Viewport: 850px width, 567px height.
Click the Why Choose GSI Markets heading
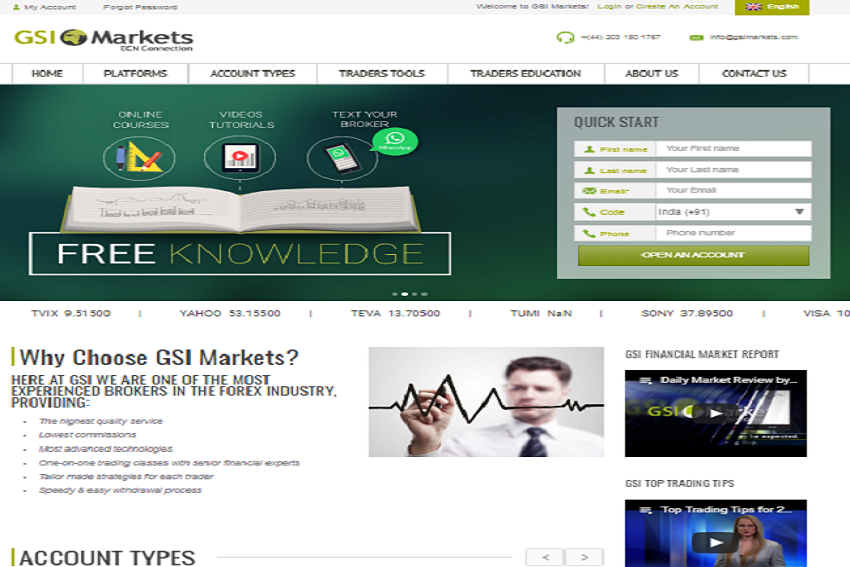(x=159, y=358)
